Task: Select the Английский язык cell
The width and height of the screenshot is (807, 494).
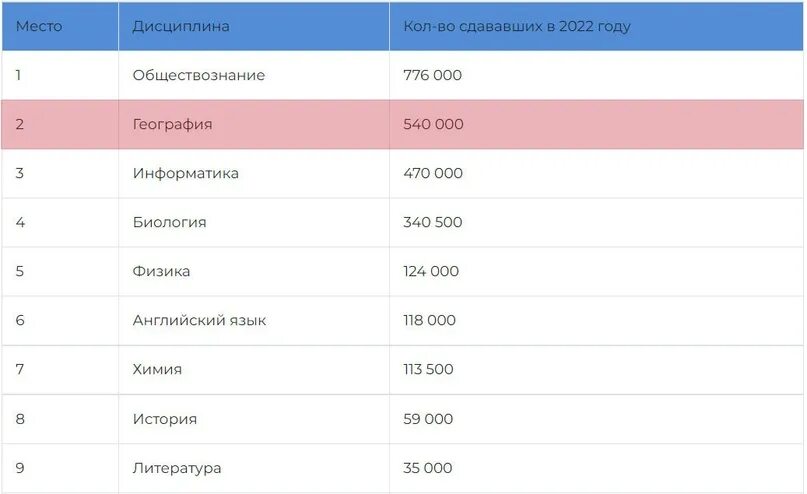Action: [254, 321]
